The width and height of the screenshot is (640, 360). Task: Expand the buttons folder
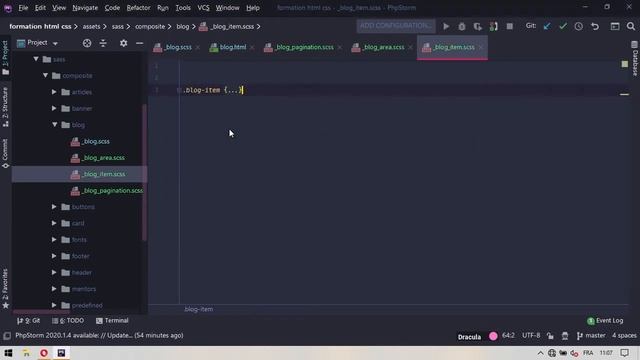(x=54, y=207)
